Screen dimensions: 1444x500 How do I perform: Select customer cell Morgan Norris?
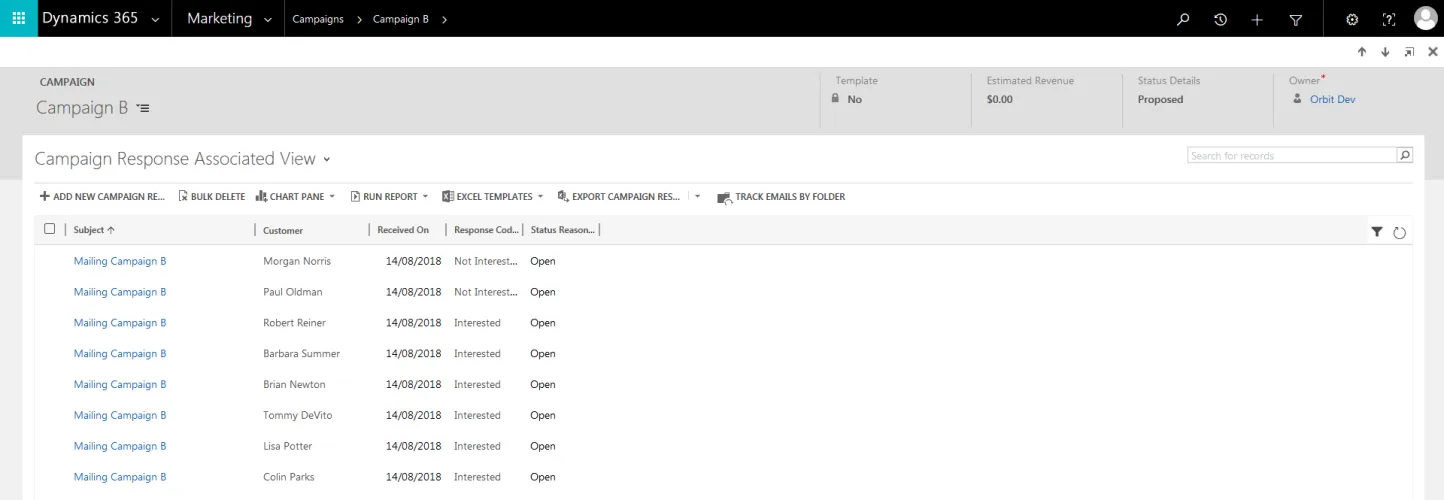coord(297,261)
